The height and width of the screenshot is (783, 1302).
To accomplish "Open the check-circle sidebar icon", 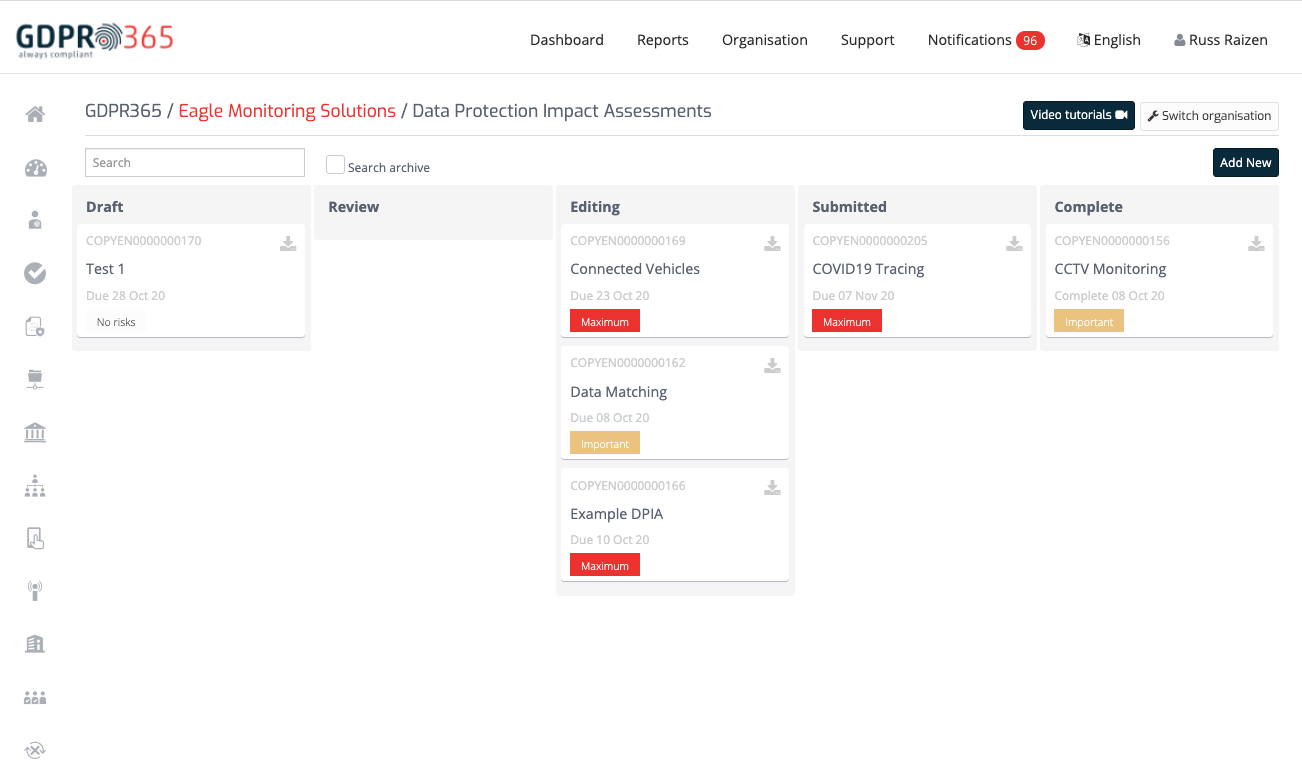I will 35,273.
